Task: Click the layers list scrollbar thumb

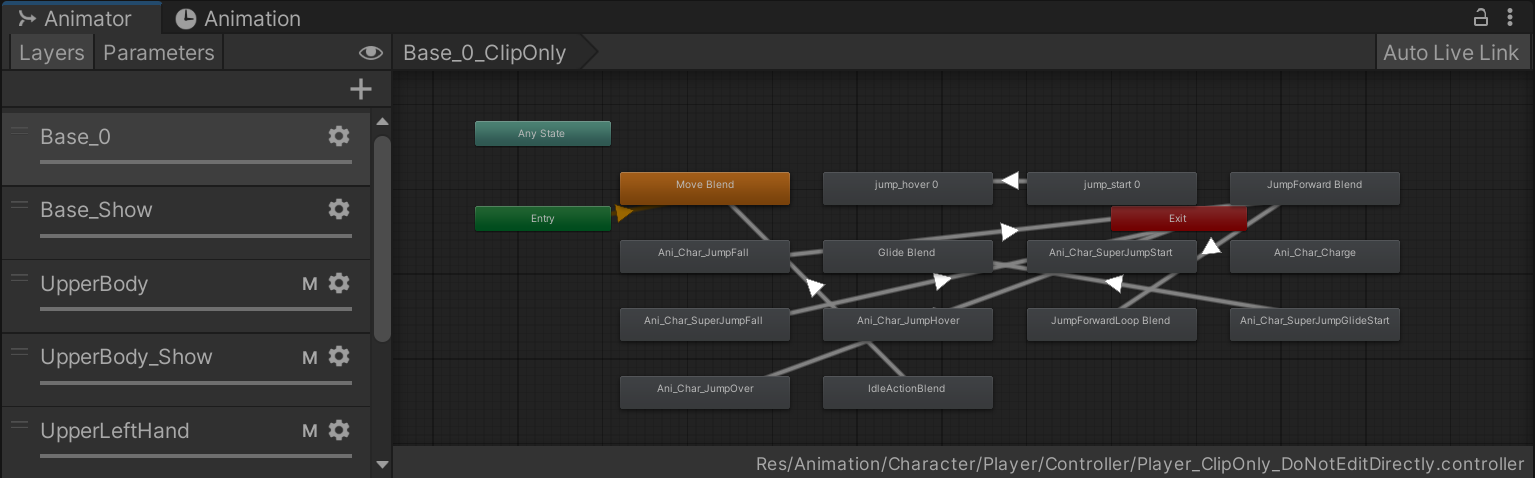Action: click(x=382, y=238)
